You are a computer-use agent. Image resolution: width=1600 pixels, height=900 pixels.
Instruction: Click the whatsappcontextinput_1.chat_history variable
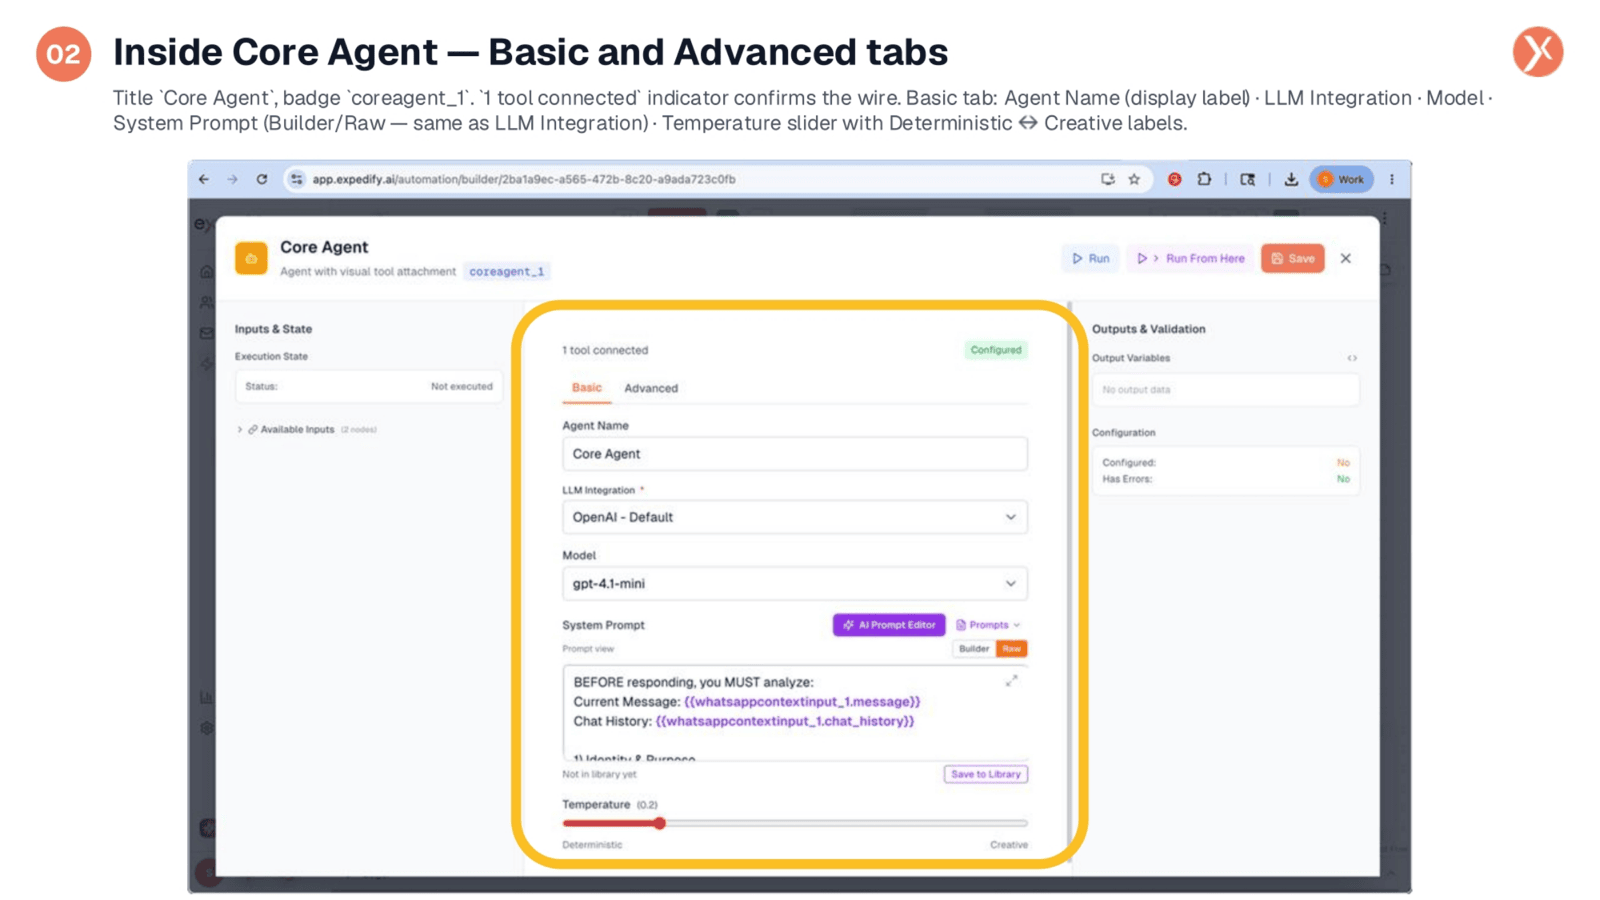[785, 721]
